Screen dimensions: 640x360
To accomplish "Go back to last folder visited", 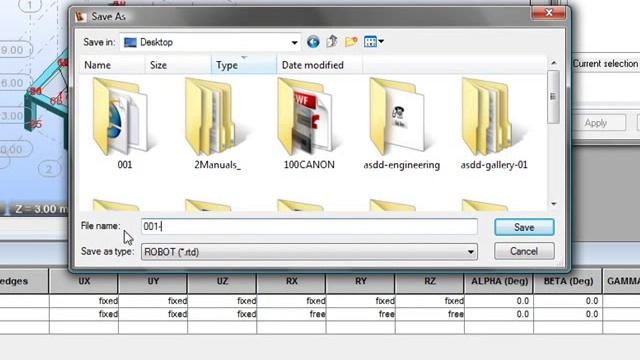I will (313, 42).
